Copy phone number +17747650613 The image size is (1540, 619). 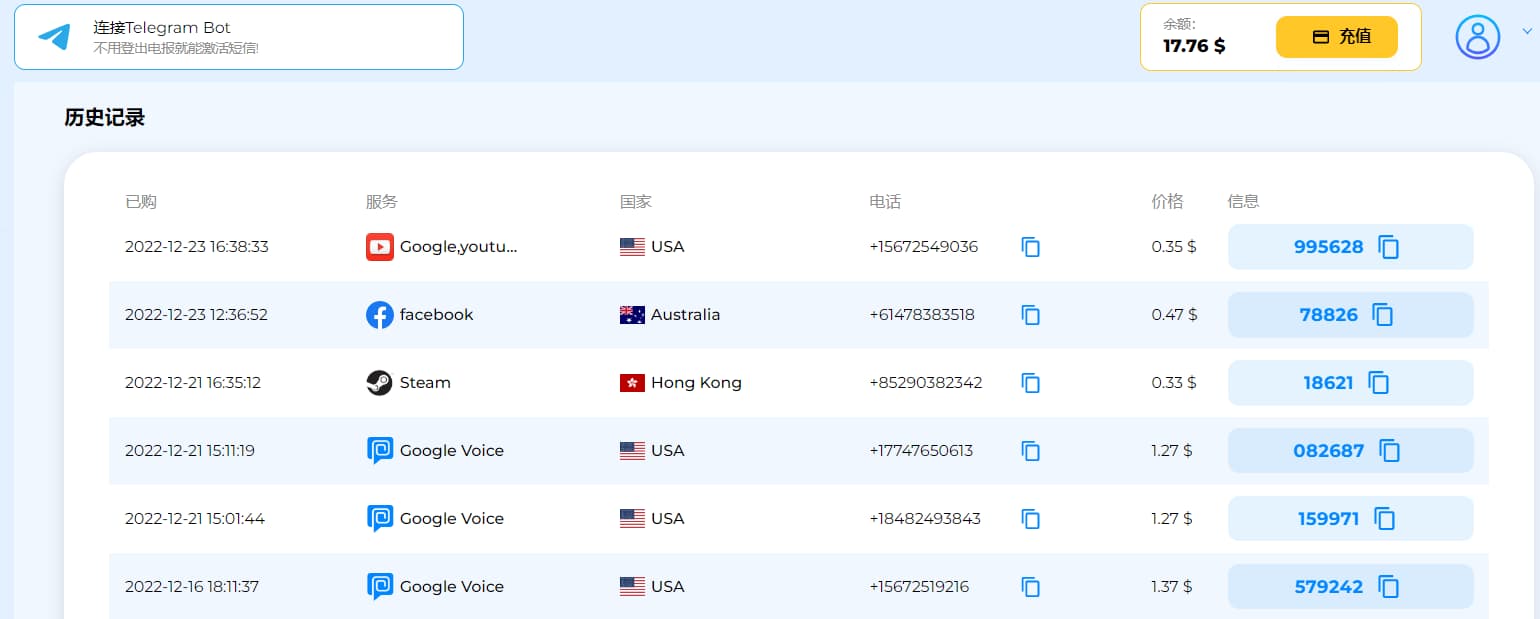[x=1031, y=451]
